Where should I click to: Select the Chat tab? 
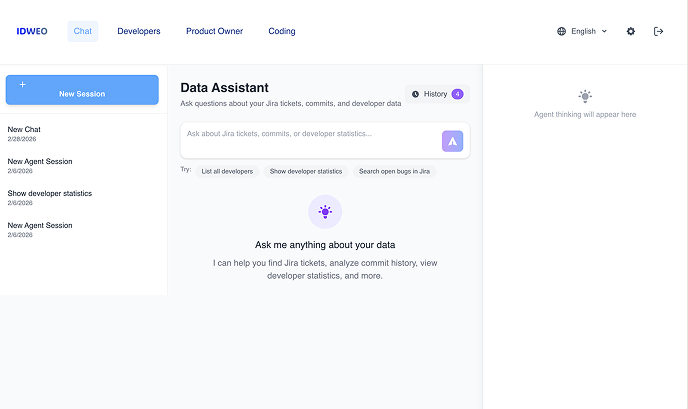pyautogui.click(x=83, y=31)
